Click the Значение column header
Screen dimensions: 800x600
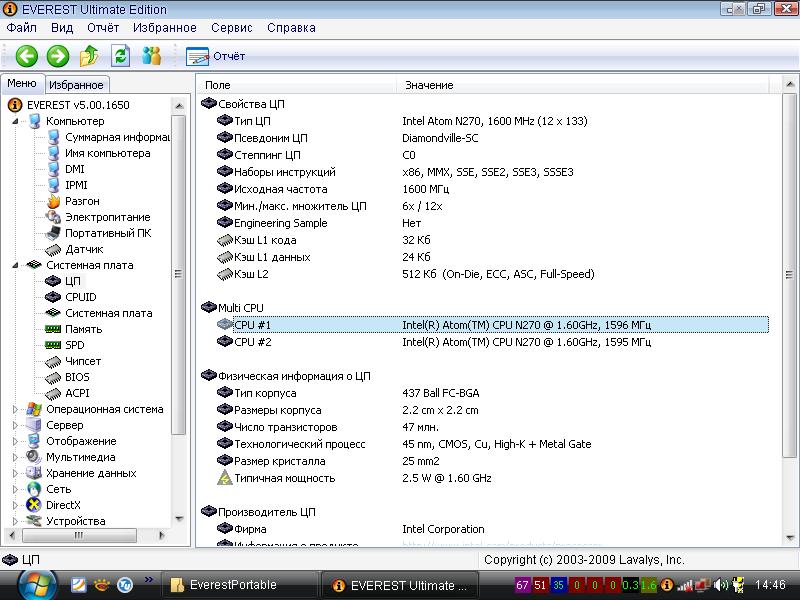583,85
